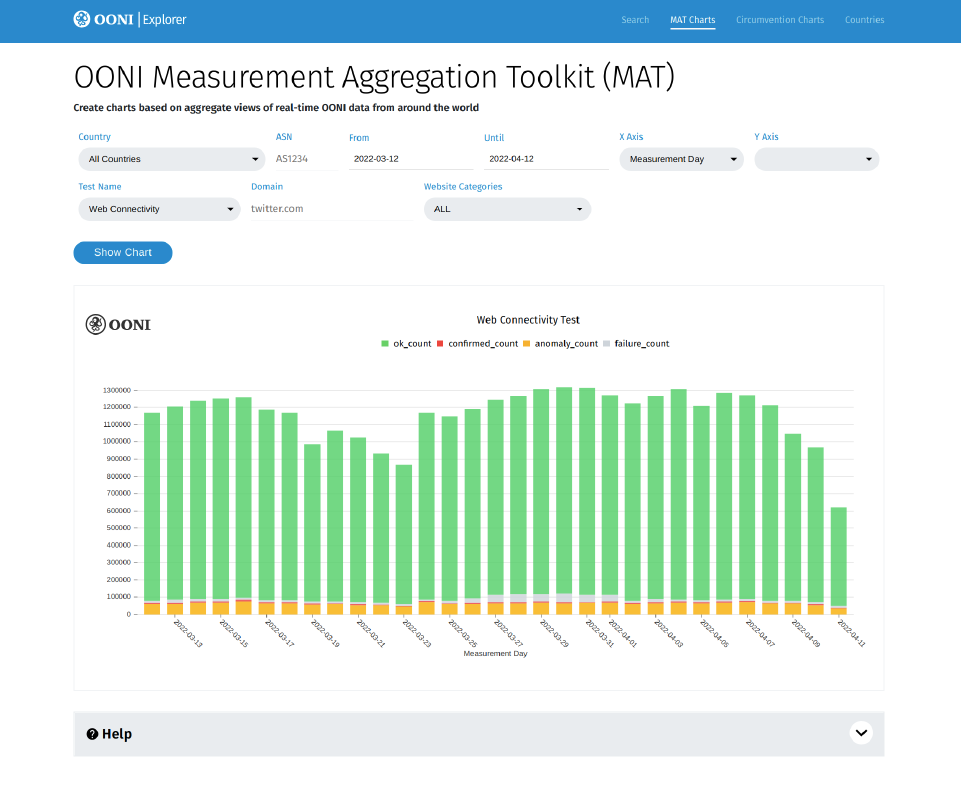This screenshot has width=961, height=800.
Task: Open the X Axis Measurement Day dropdown
Action: 681,159
